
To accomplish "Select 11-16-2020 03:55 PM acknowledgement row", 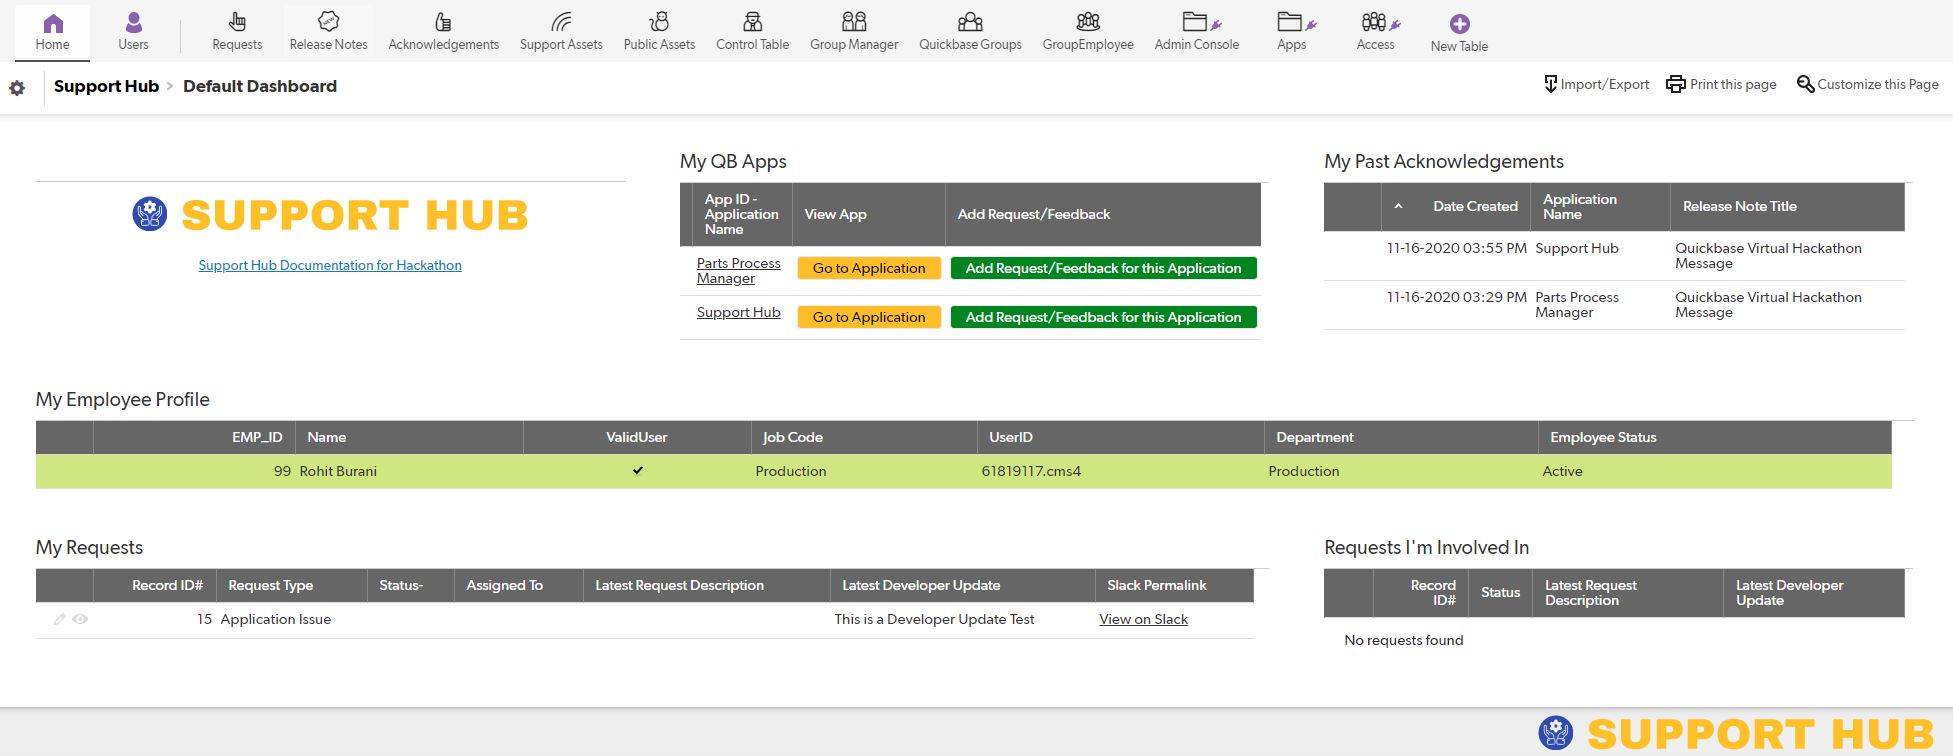I will pos(1614,256).
